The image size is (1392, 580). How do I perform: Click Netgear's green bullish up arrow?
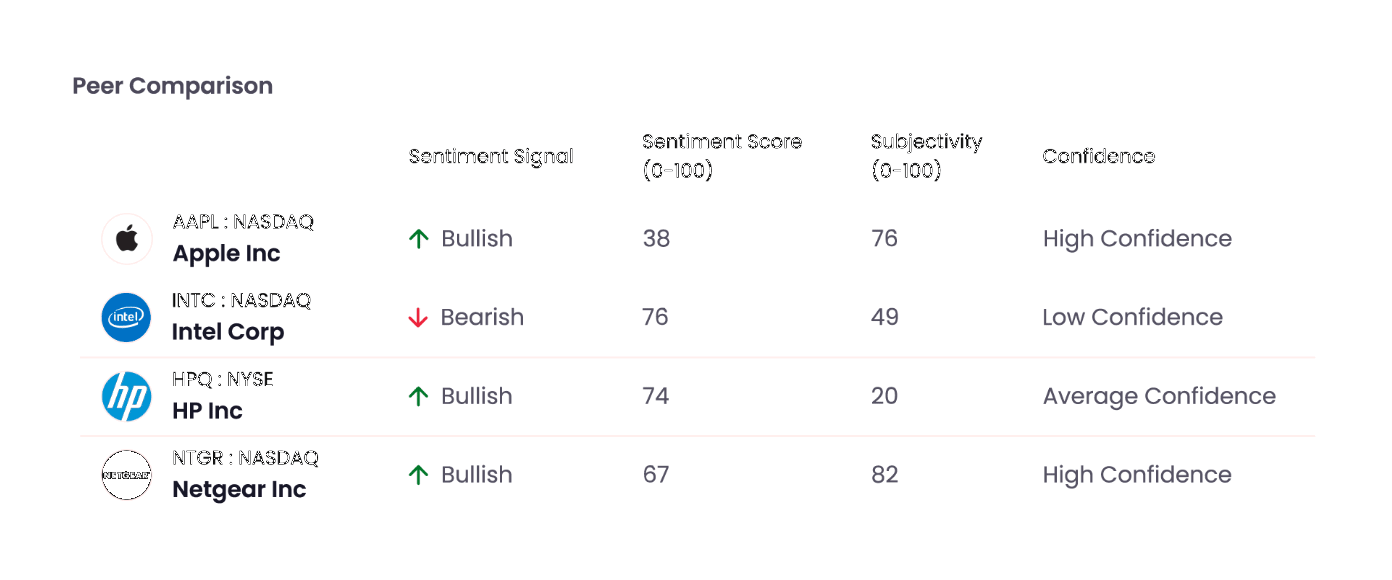click(x=418, y=475)
